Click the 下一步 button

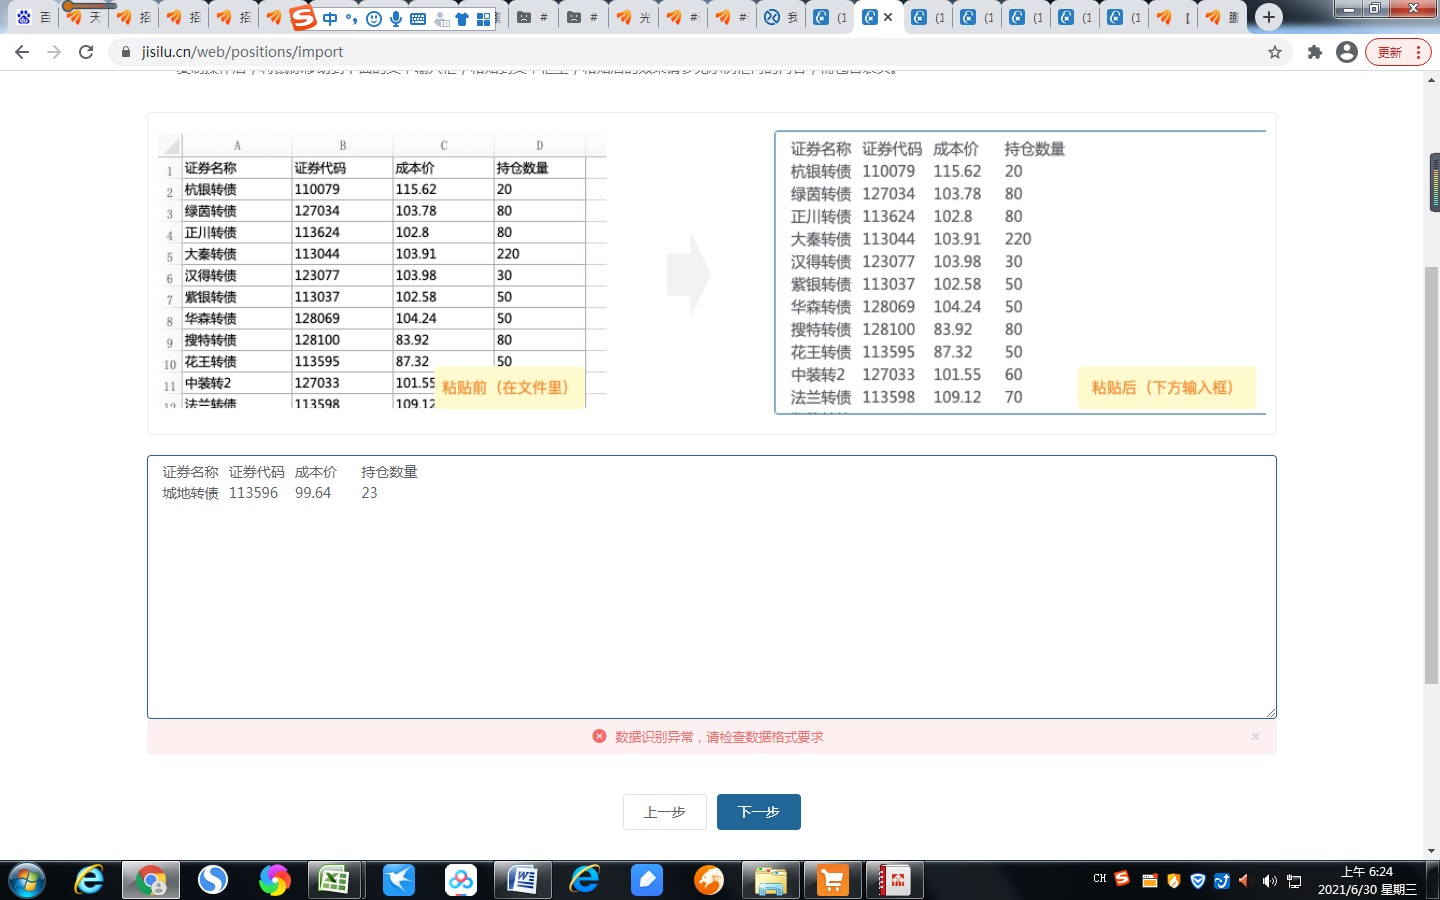[x=758, y=812]
